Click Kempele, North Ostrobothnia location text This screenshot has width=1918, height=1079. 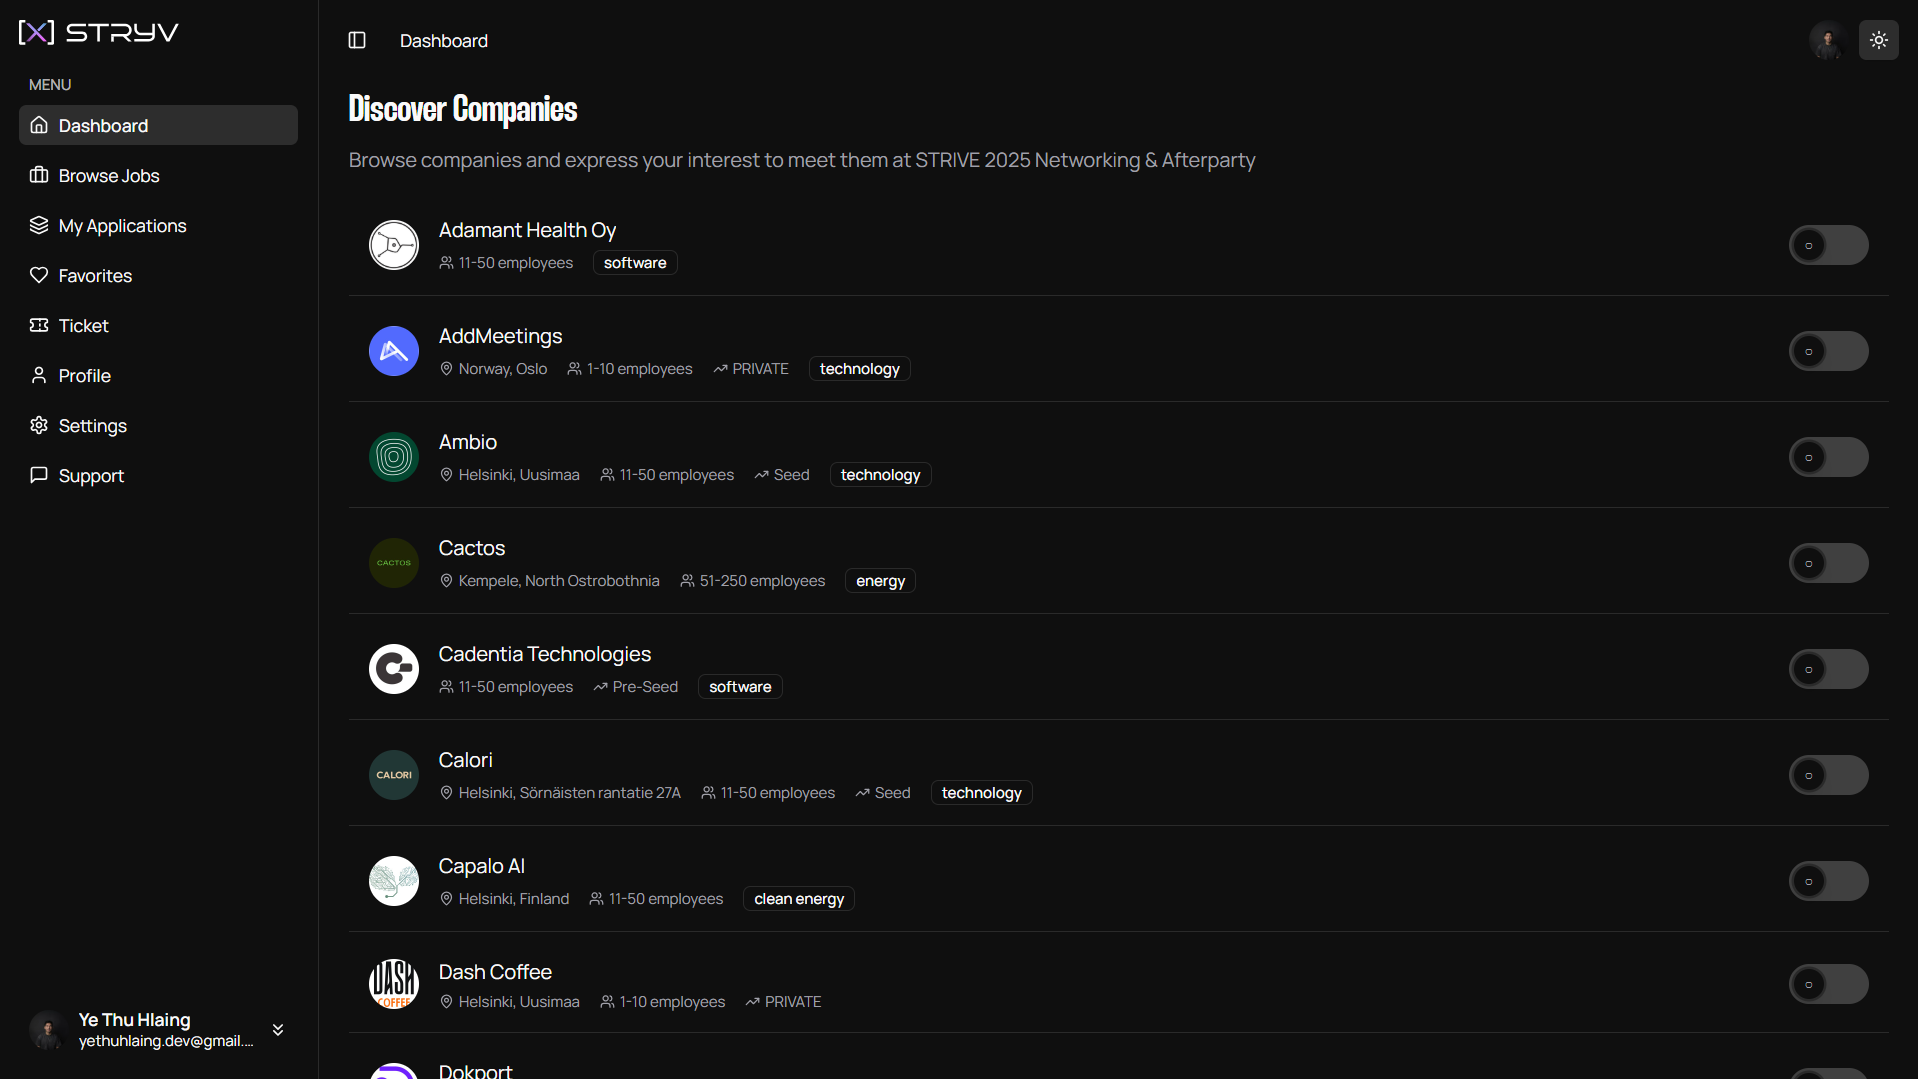[559, 581]
